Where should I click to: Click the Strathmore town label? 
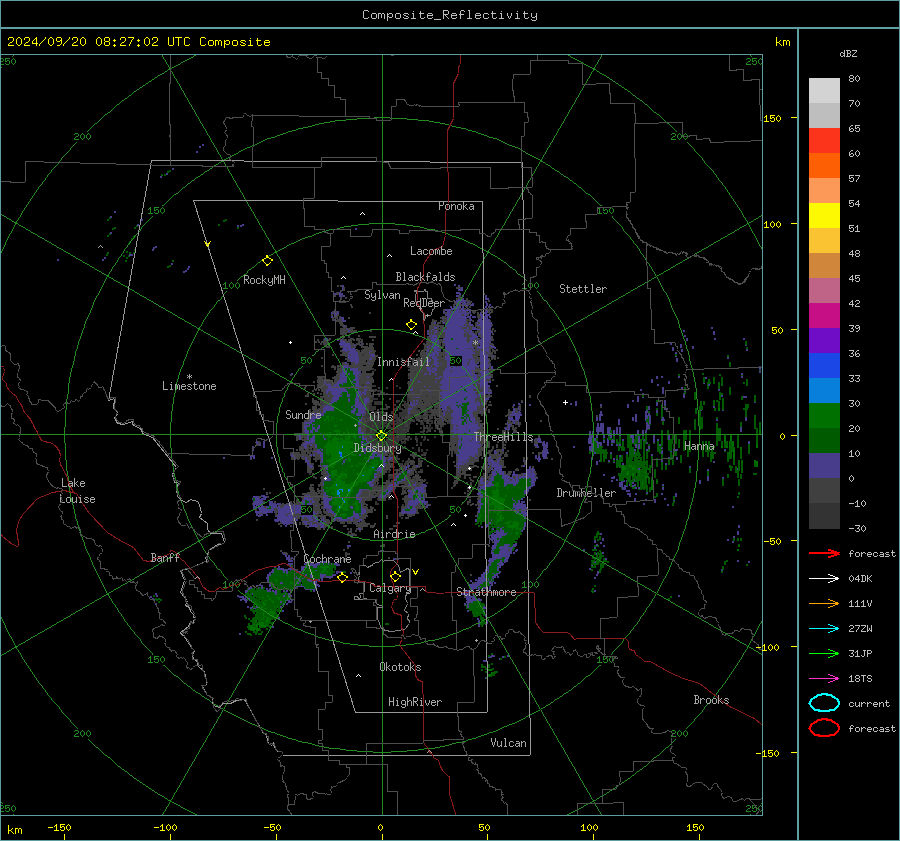(x=486, y=592)
